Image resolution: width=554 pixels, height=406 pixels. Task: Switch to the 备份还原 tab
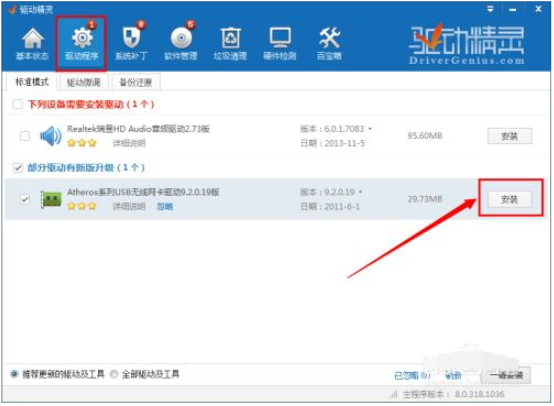136,82
